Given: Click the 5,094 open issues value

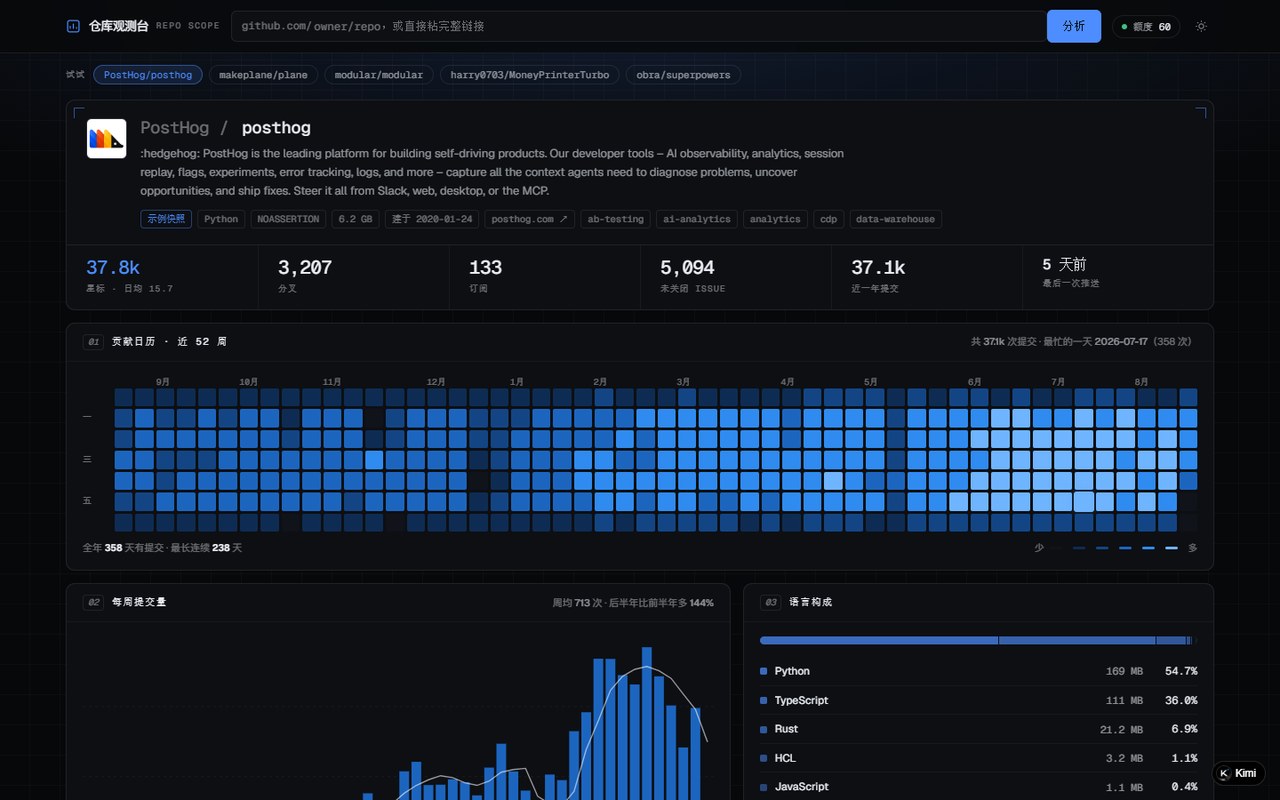Looking at the screenshot, I should click(687, 267).
